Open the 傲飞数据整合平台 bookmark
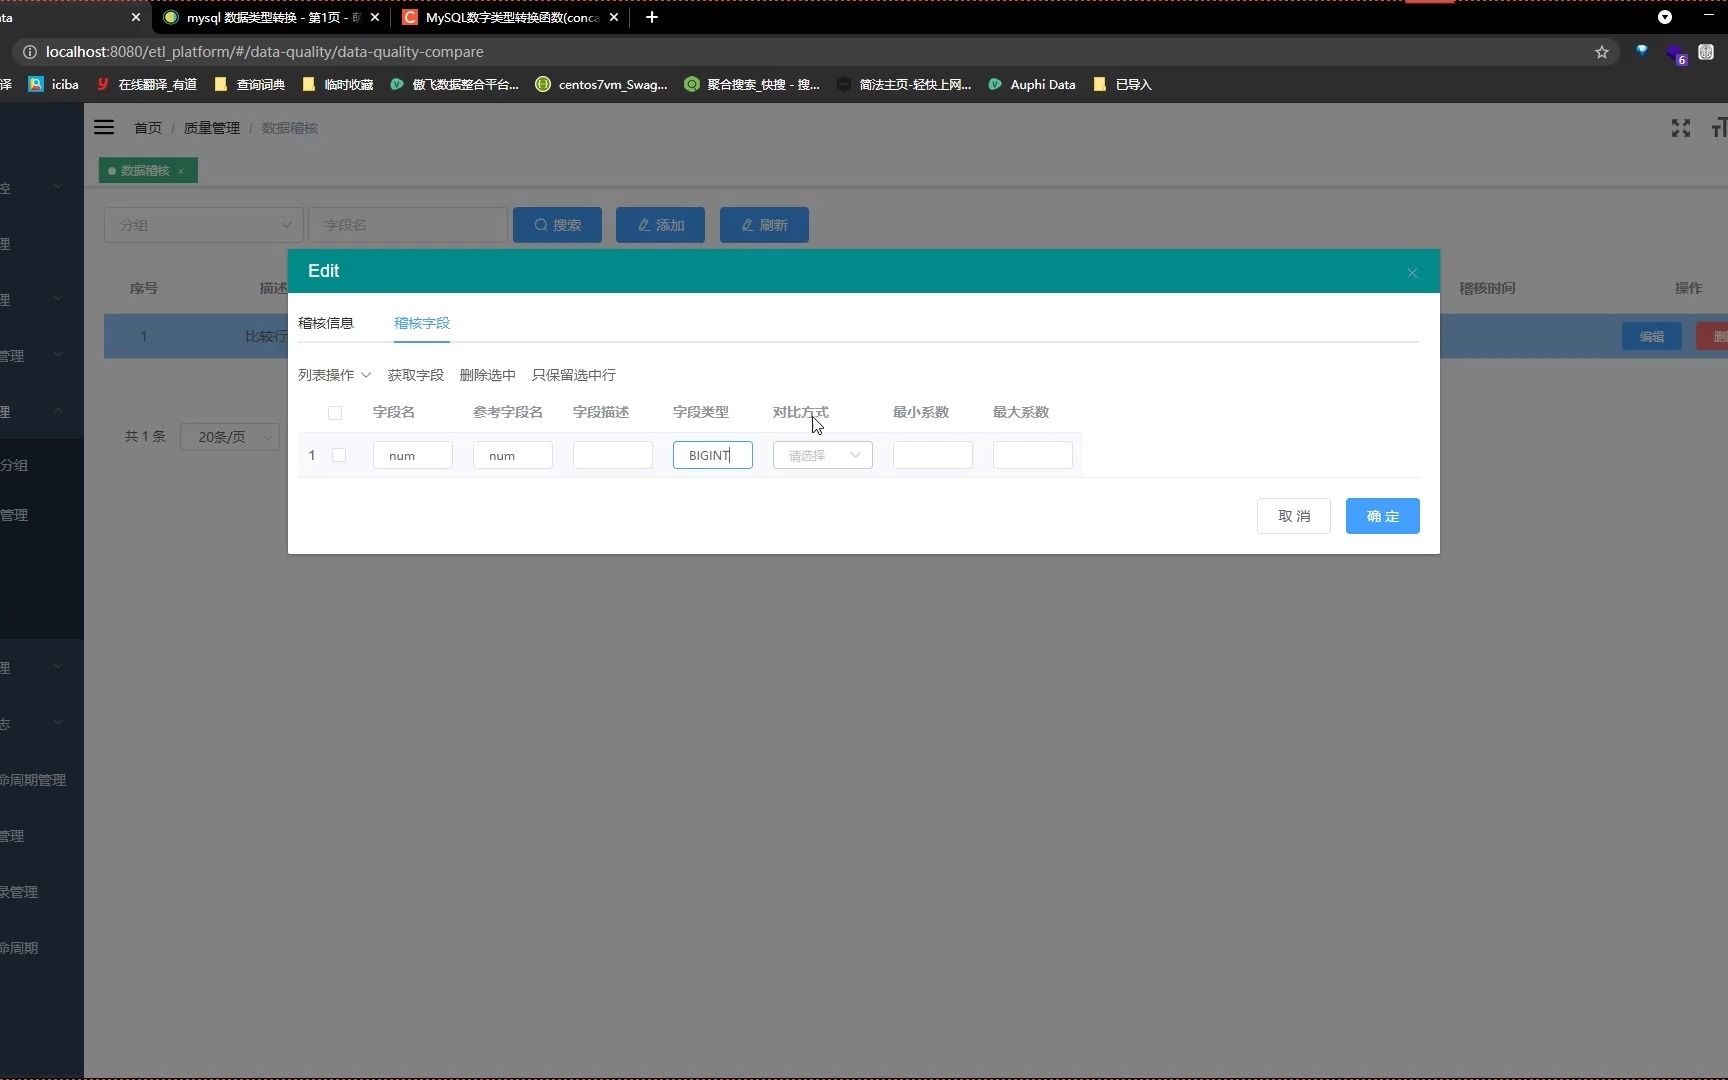Screen dimensions: 1728x1080 pyautogui.click(x=454, y=85)
